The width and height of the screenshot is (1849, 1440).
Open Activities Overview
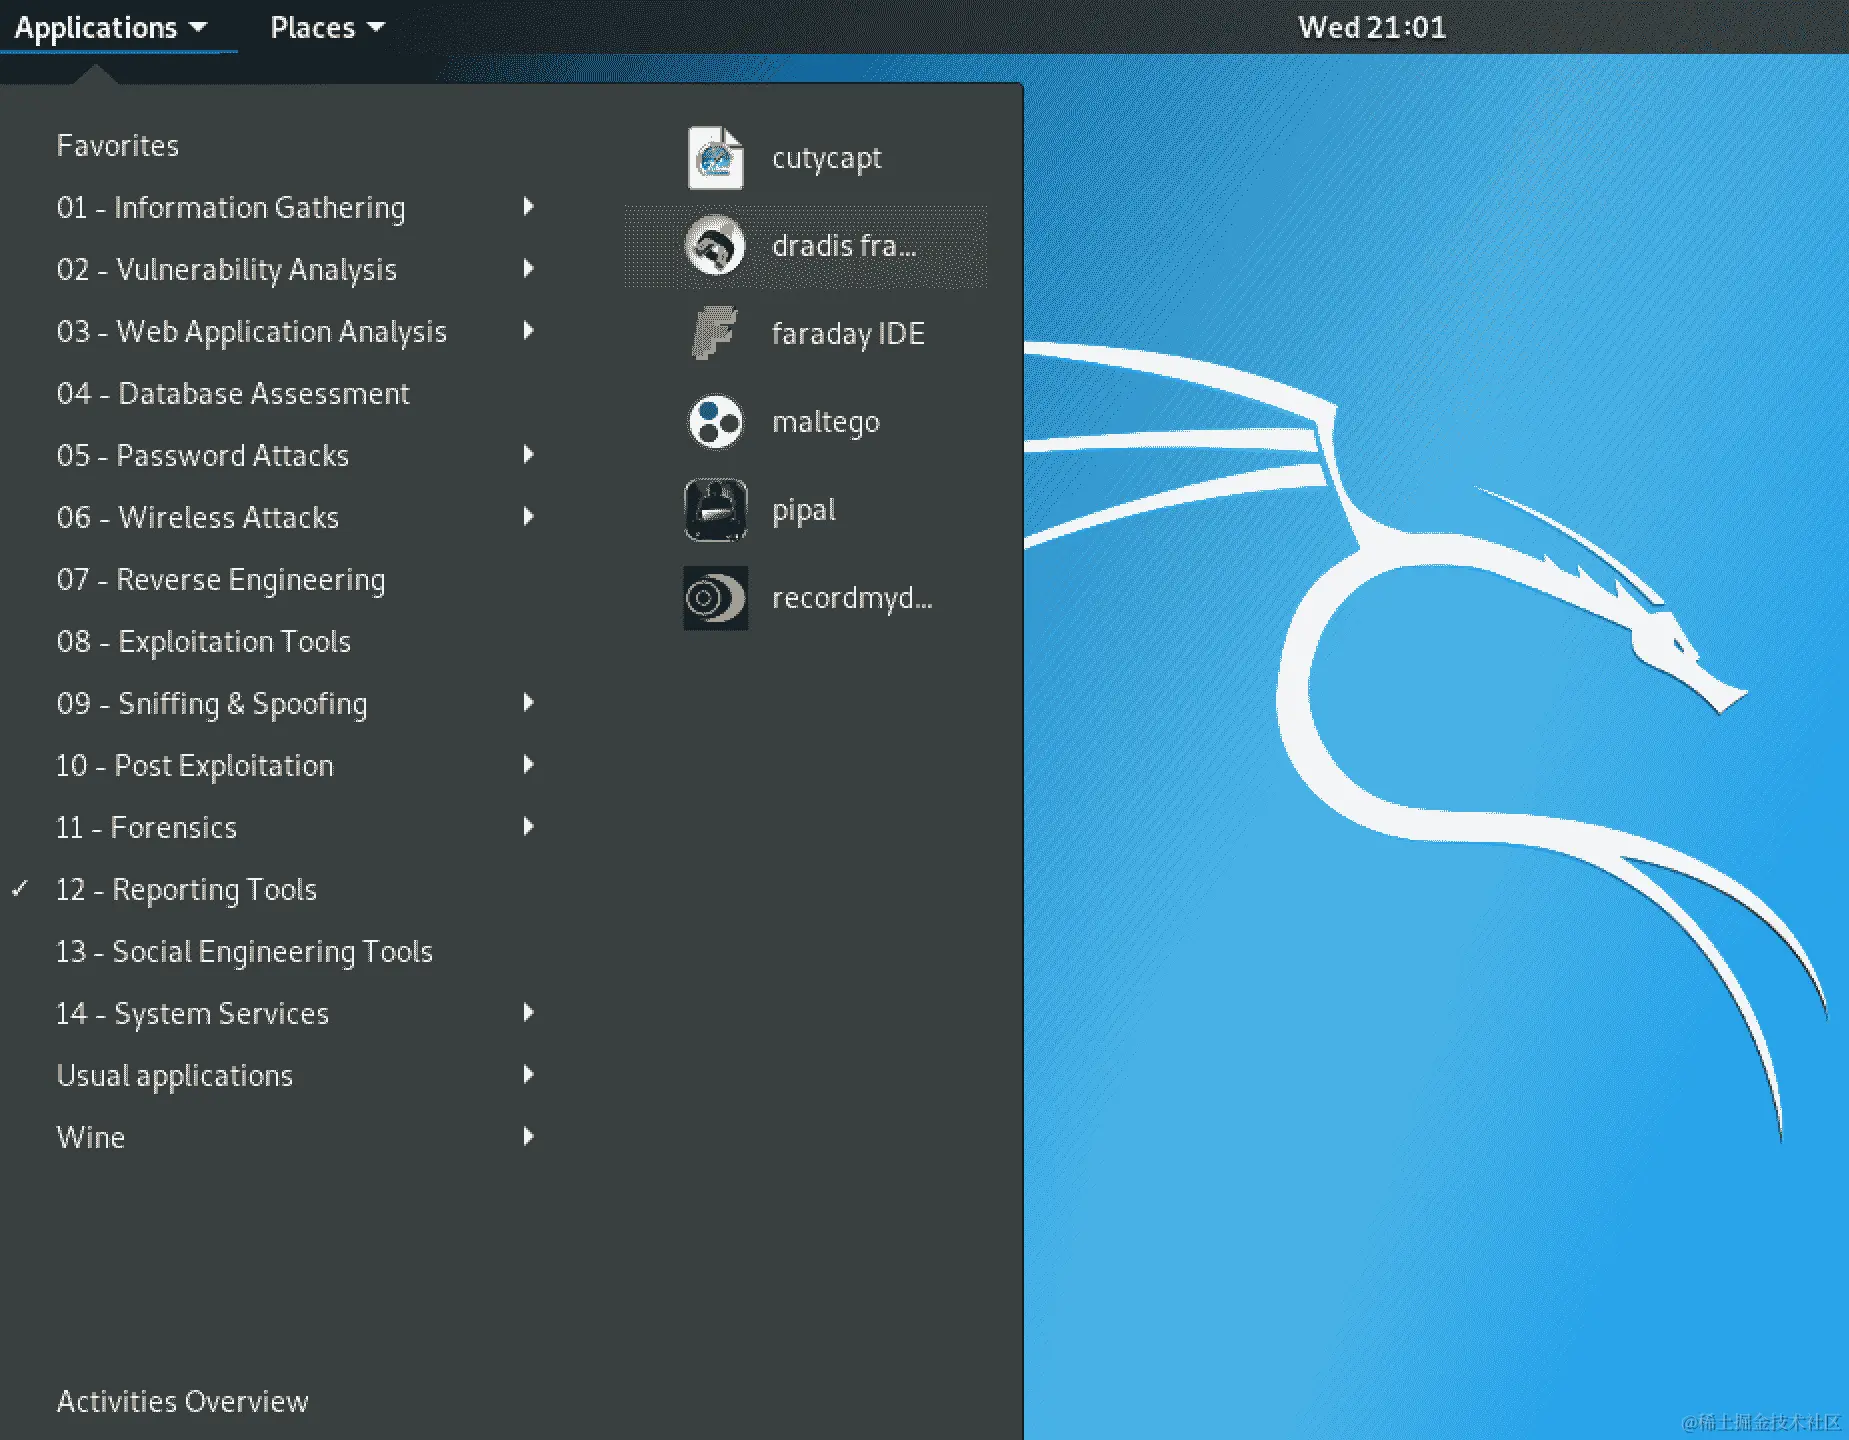pos(183,1402)
